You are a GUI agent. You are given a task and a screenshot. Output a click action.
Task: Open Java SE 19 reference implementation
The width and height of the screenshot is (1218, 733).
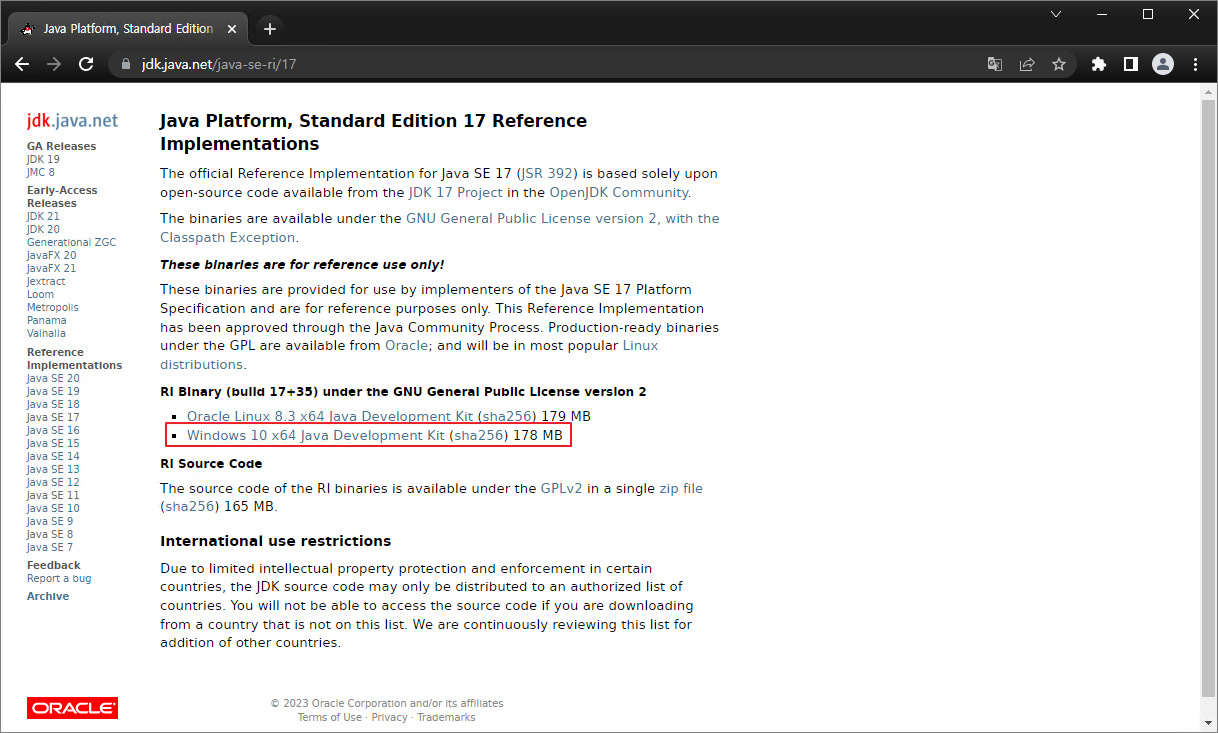point(53,391)
